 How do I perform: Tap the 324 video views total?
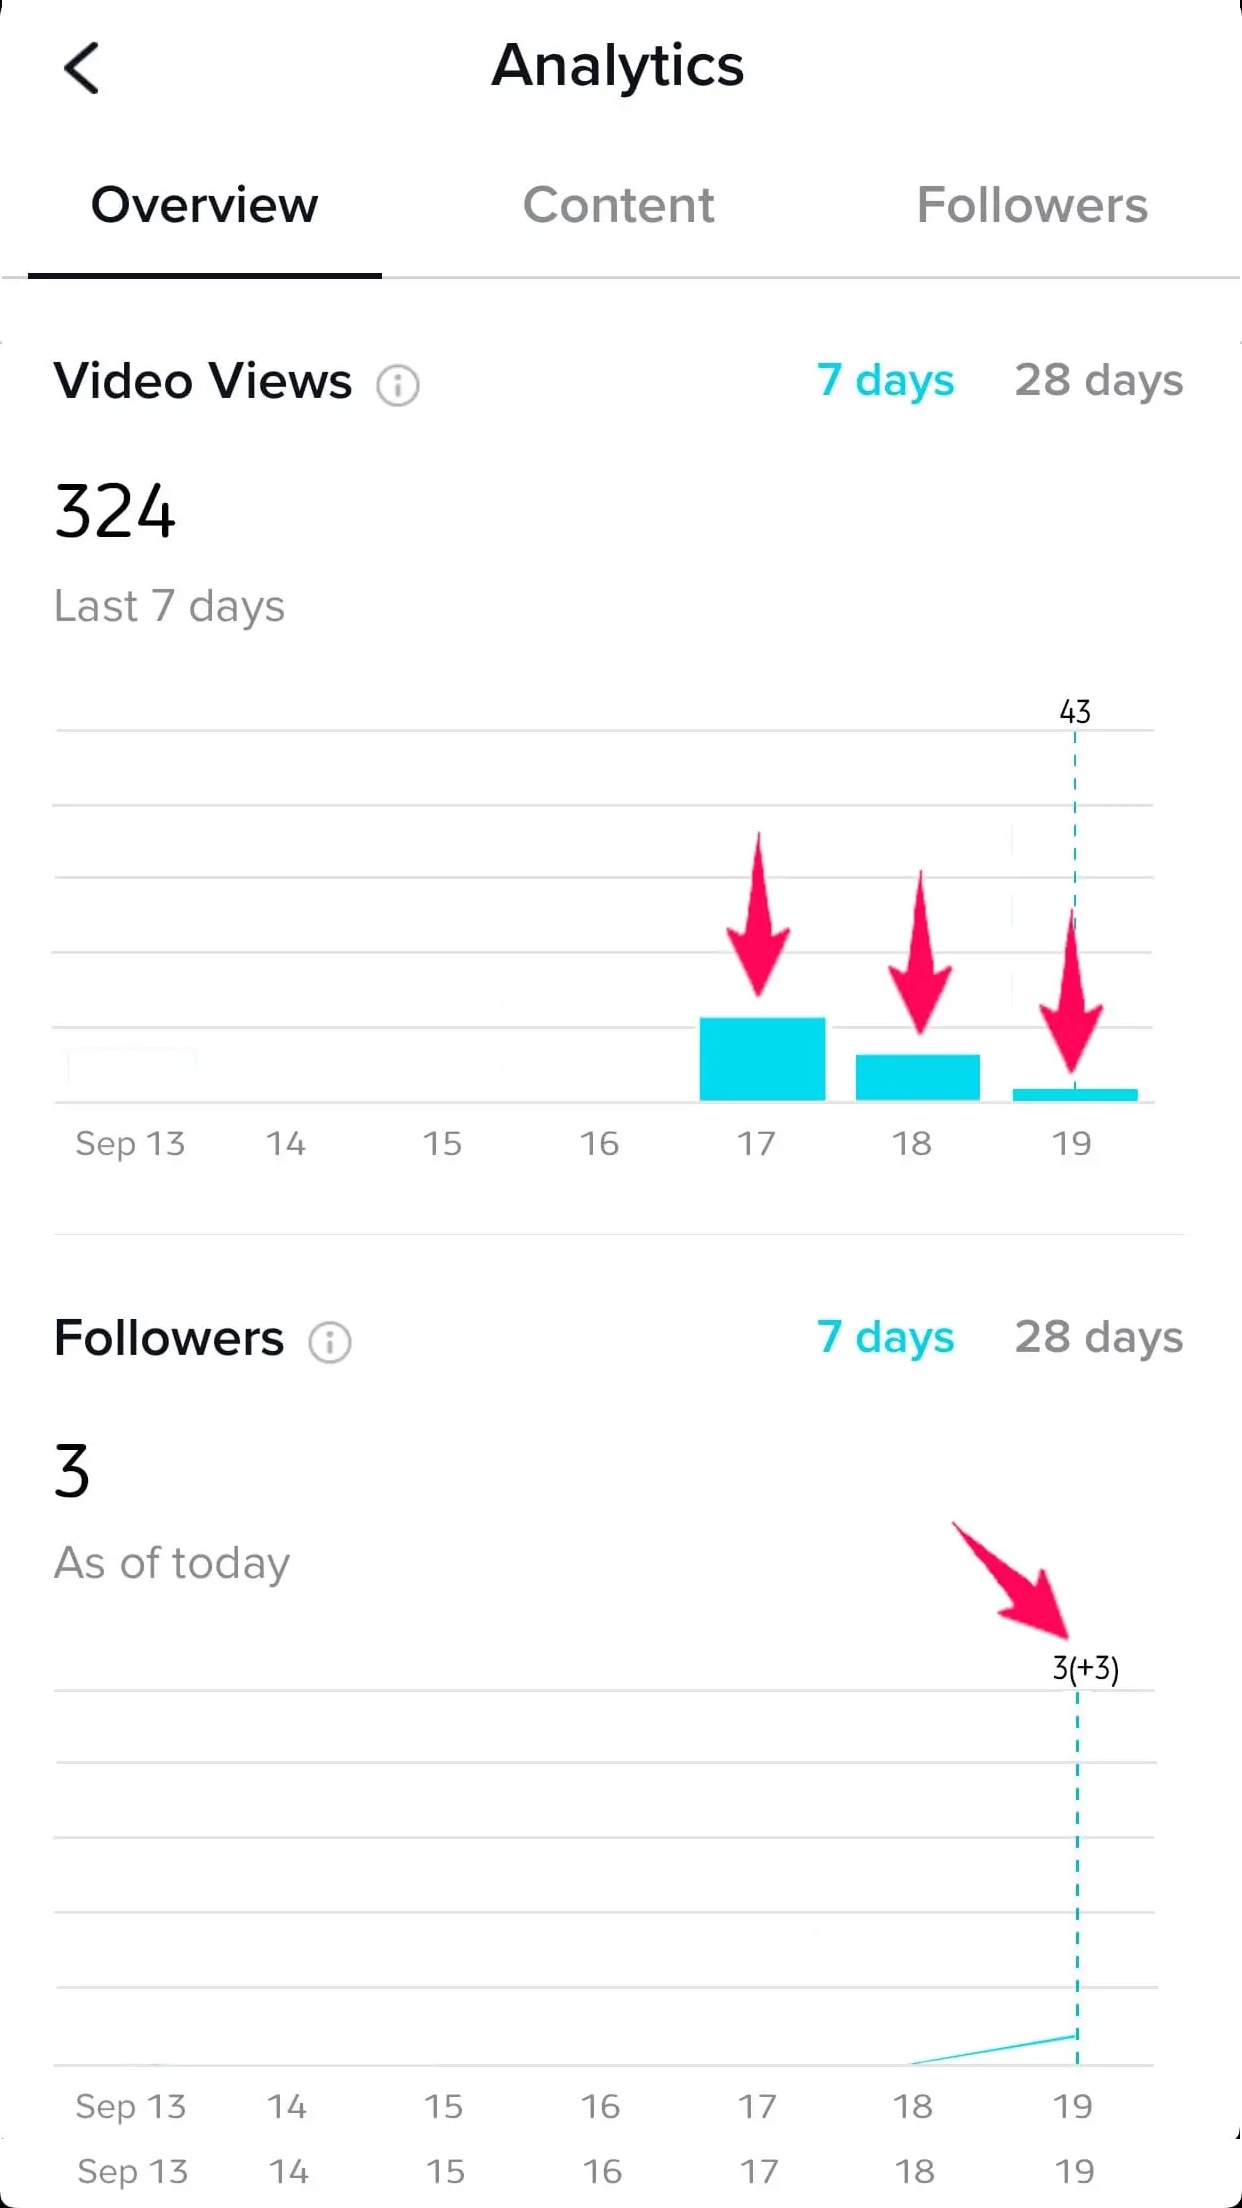[x=115, y=511]
